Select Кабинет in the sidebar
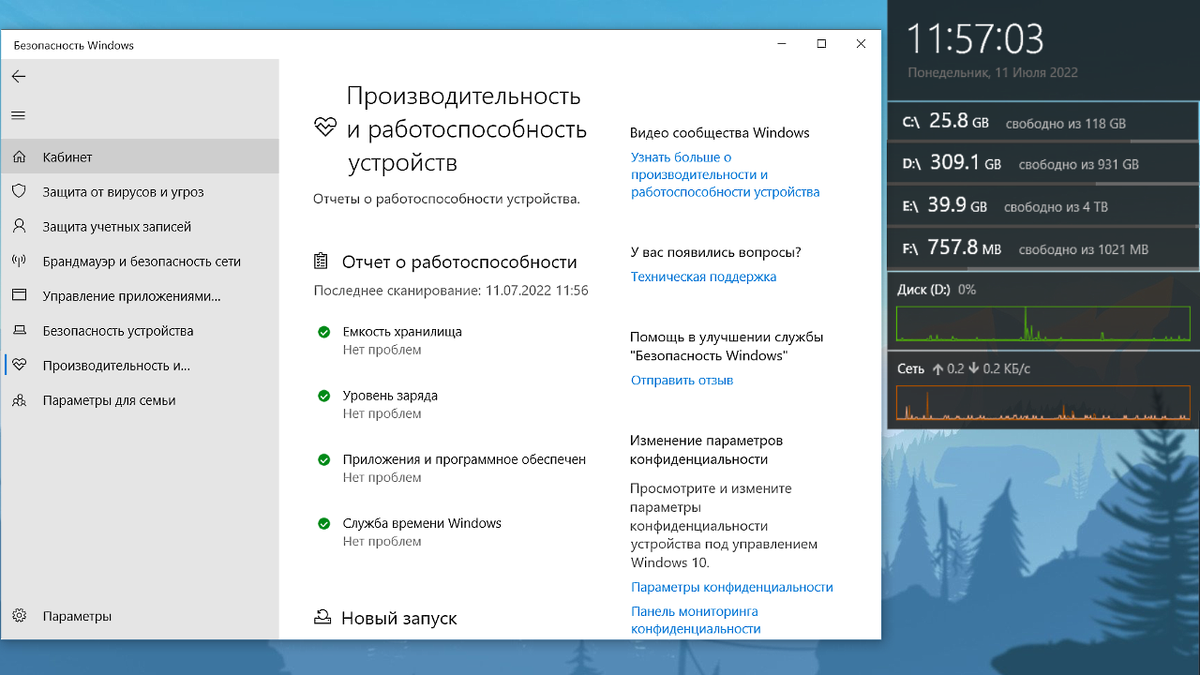Screen dimensions: 1200x675 [140, 157]
